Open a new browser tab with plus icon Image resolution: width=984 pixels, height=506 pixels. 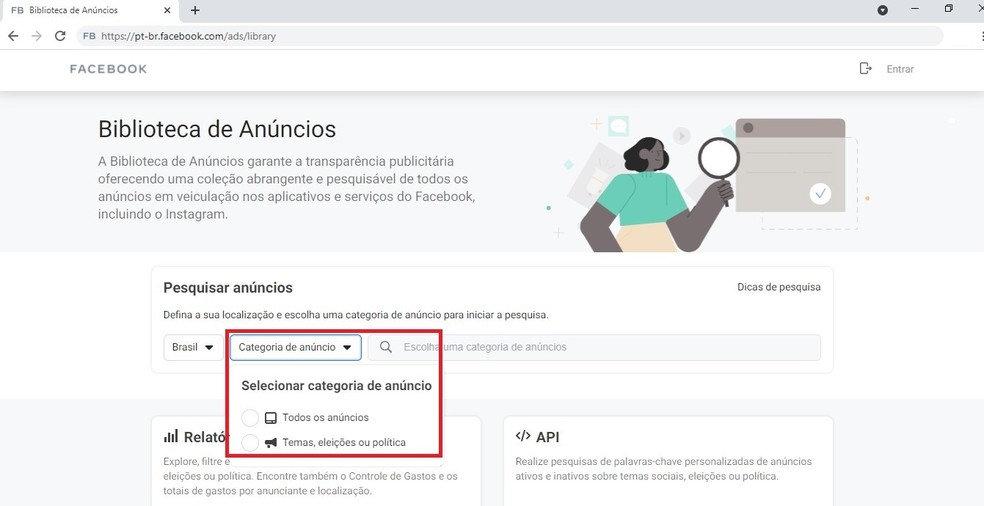point(195,10)
